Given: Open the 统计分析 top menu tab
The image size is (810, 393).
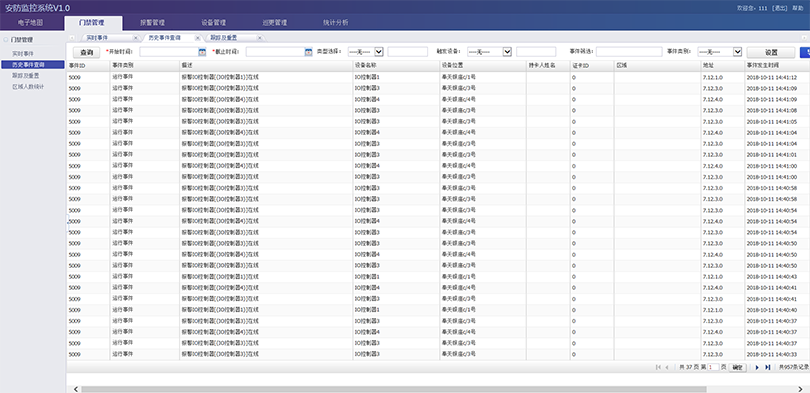Looking at the screenshot, I should (336, 23).
